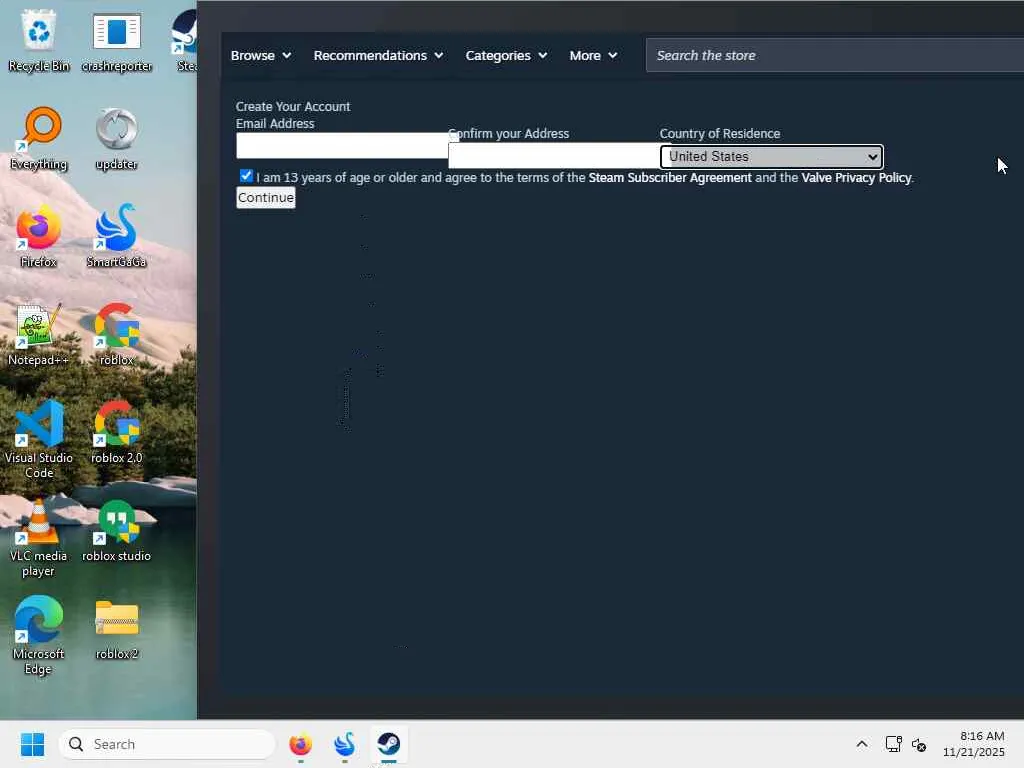Select the VLC media player desktop shortcut
The height and width of the screenshot is (768, 1024).
tap(39, 538)
